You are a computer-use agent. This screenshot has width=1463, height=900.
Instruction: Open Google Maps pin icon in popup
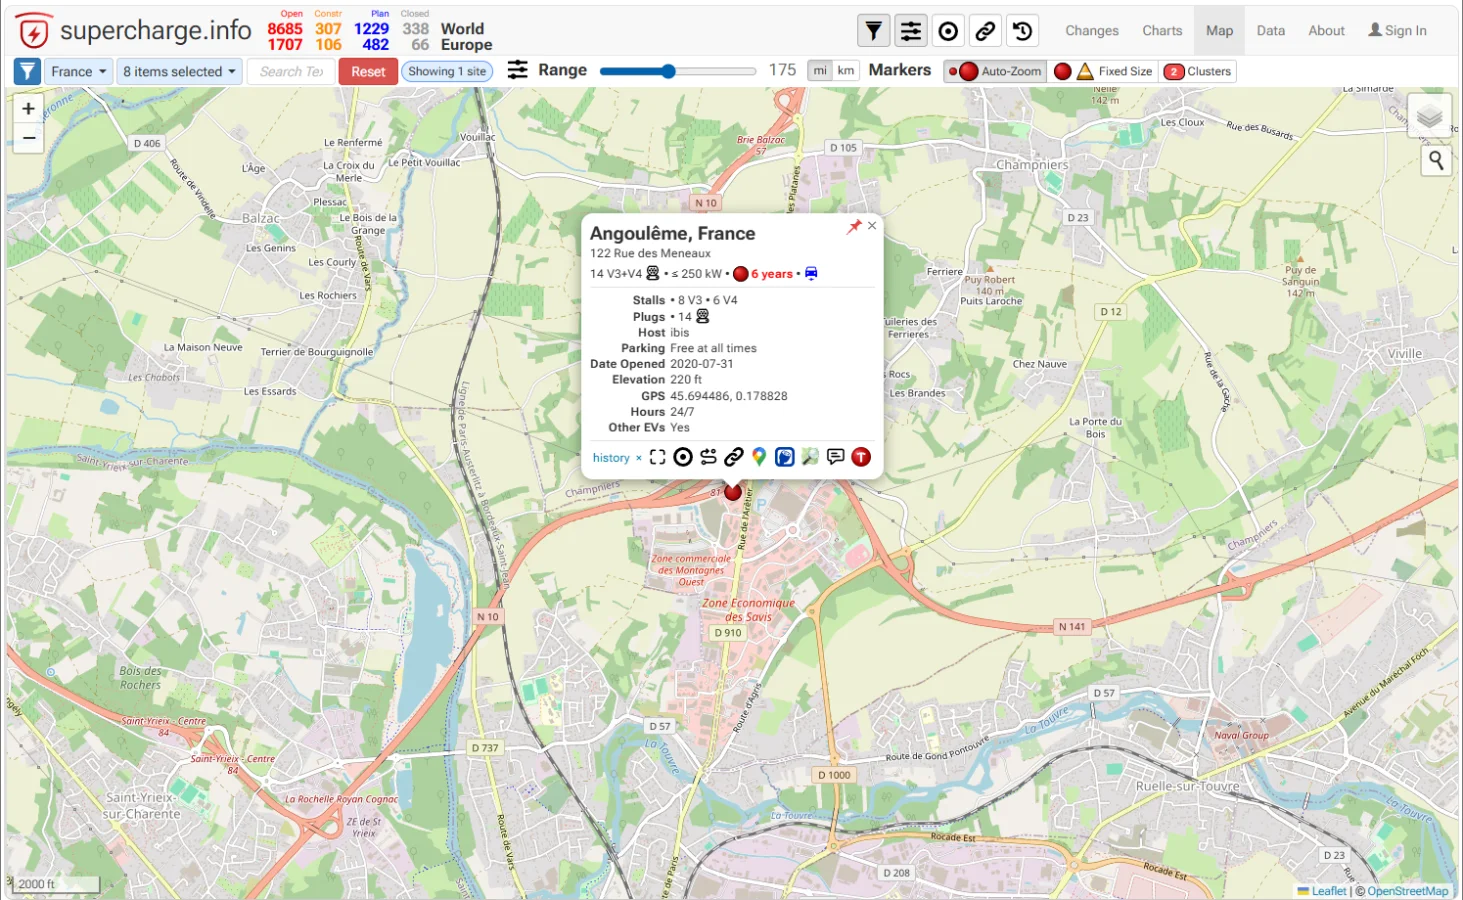[759, 457]
